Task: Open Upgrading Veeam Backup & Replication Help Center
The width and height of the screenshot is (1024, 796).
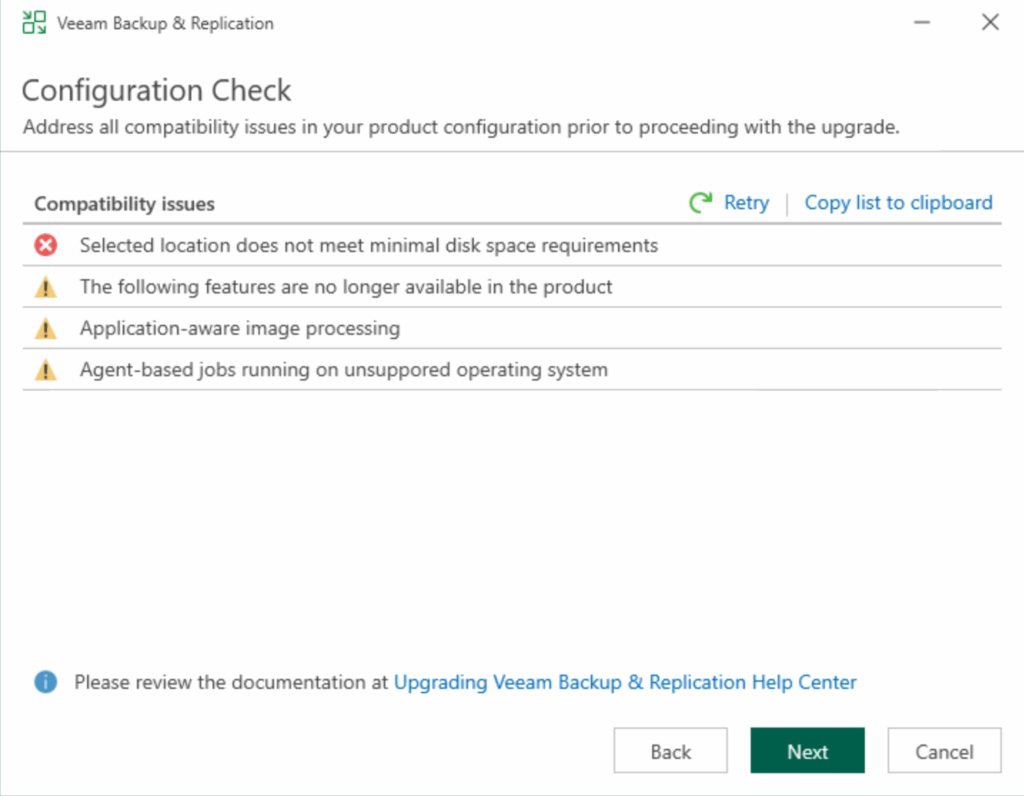Action: pyautogui.click(x=625, y=682)
